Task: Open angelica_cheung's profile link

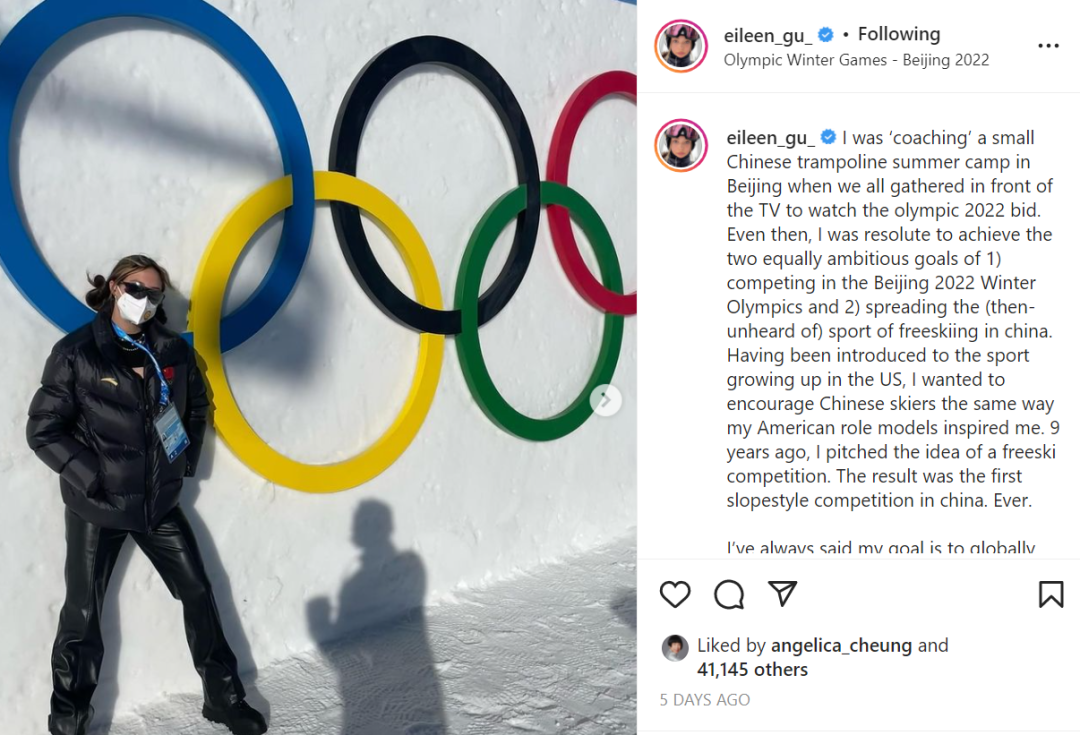Action: (x=841, y=645)
